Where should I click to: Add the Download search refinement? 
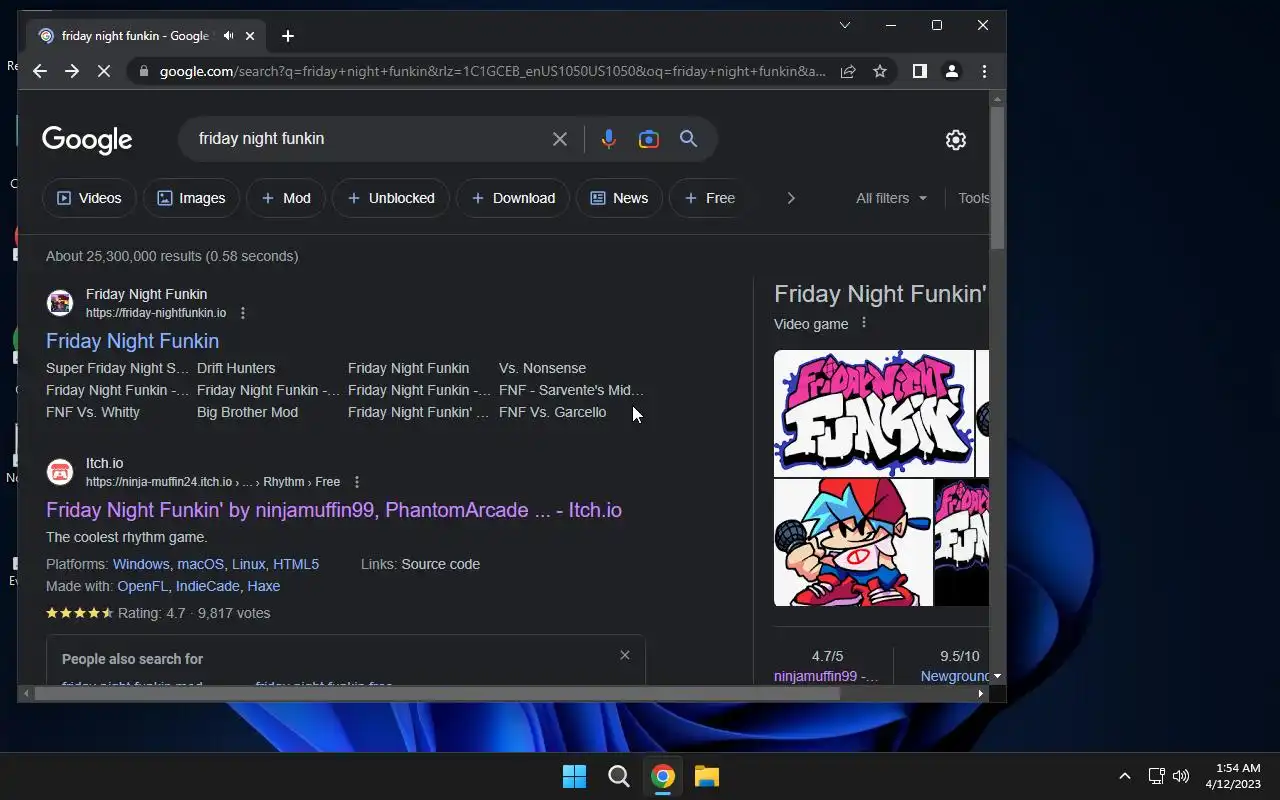[x=513, y=198]
